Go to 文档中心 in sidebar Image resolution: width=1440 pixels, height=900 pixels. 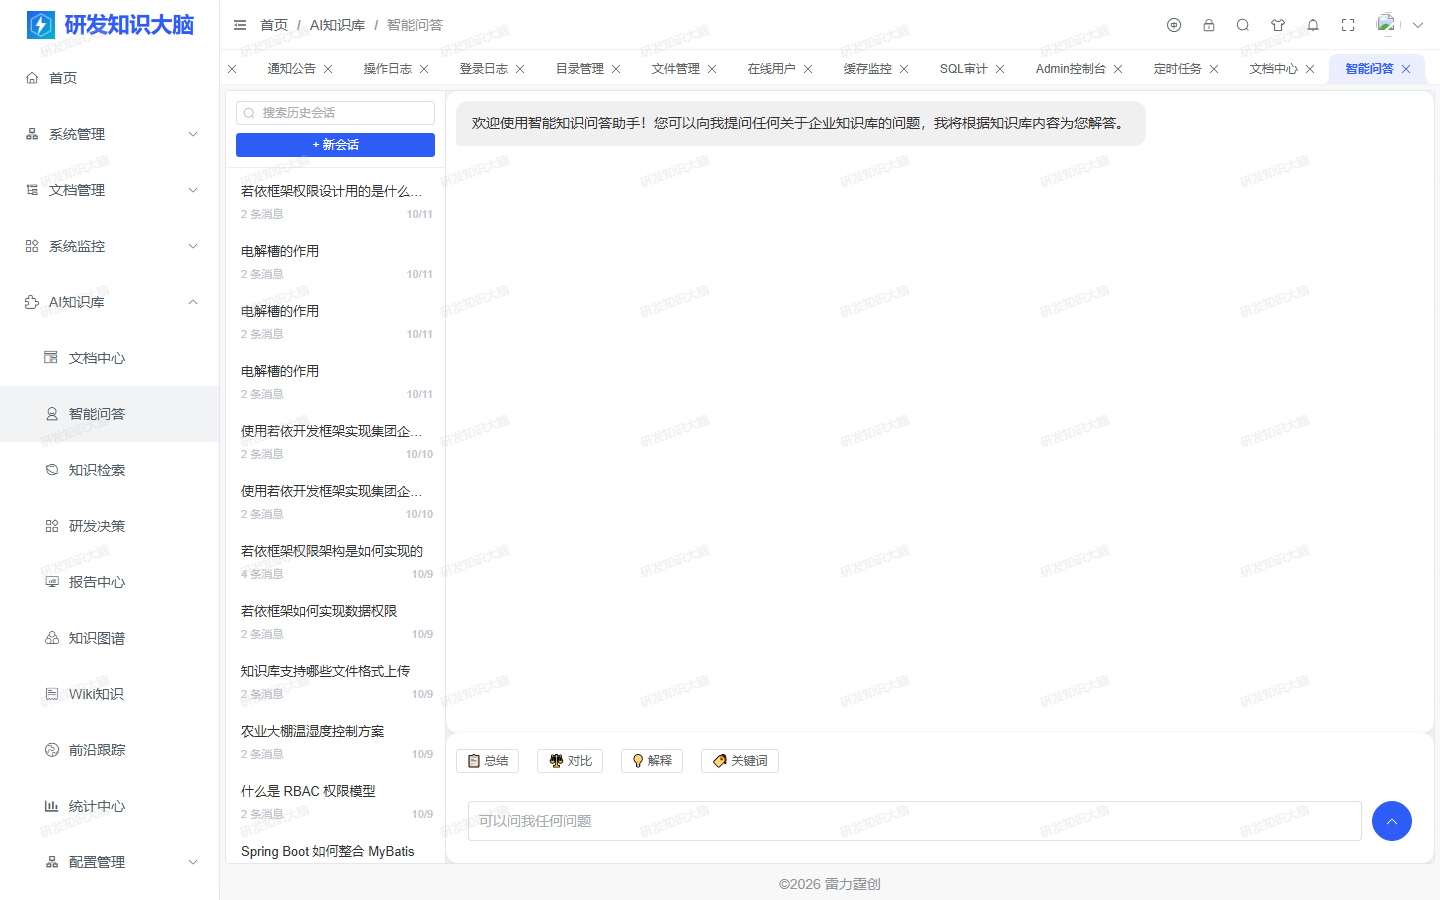109,358
